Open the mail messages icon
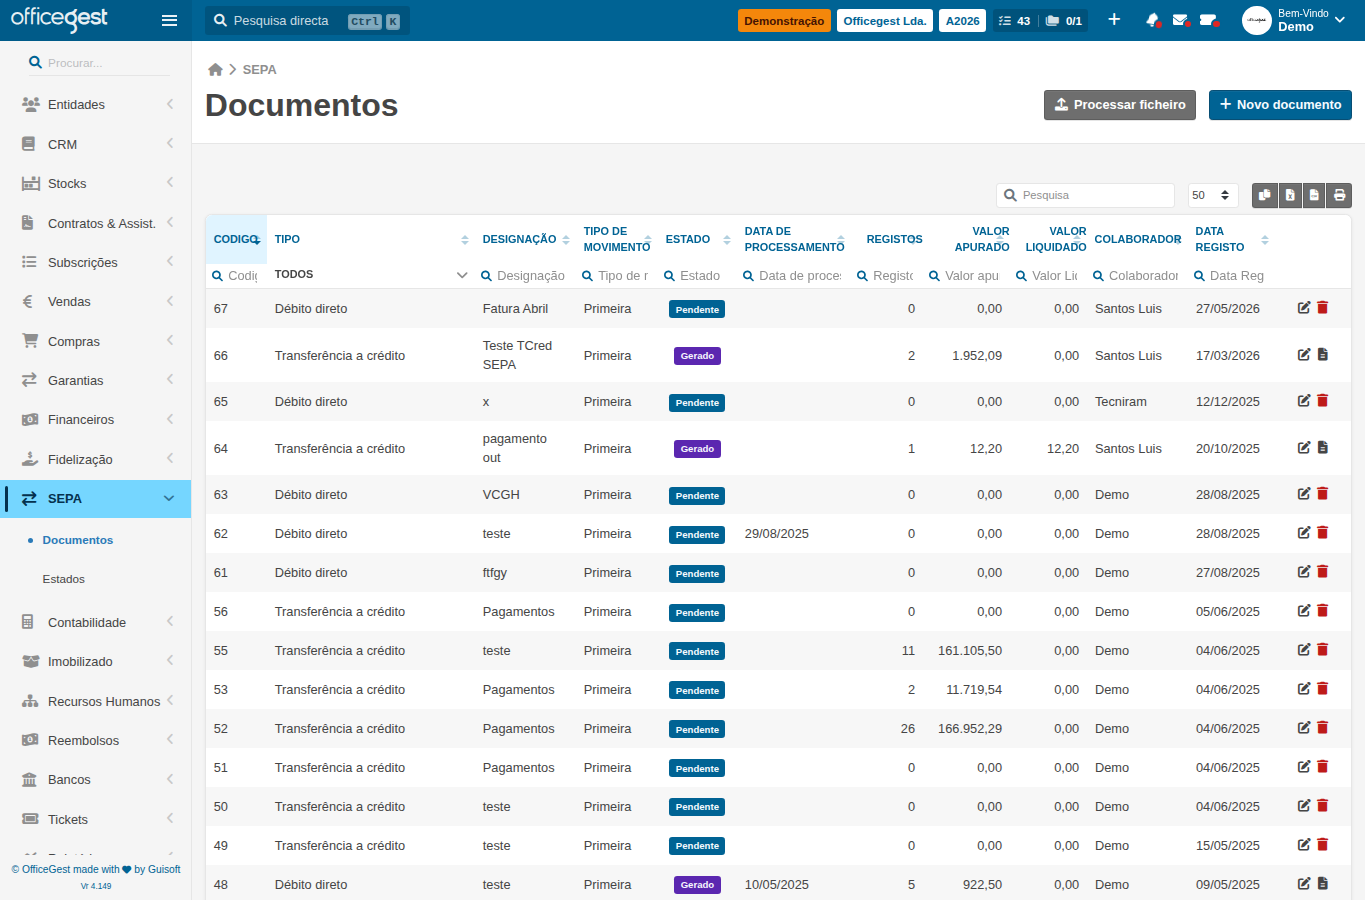Screen dimensions: 1365x900 coord(1180,20)
